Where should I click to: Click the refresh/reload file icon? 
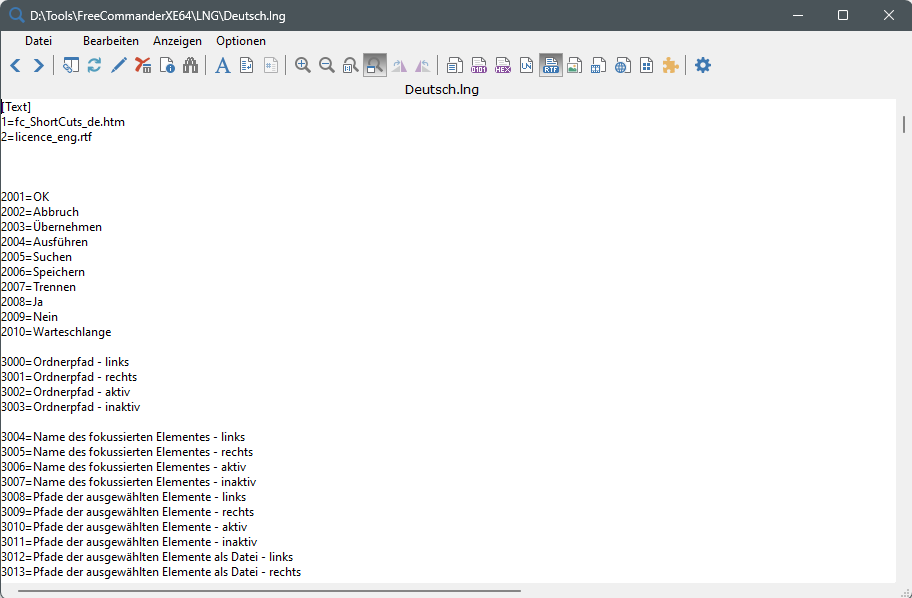[95, 66]
